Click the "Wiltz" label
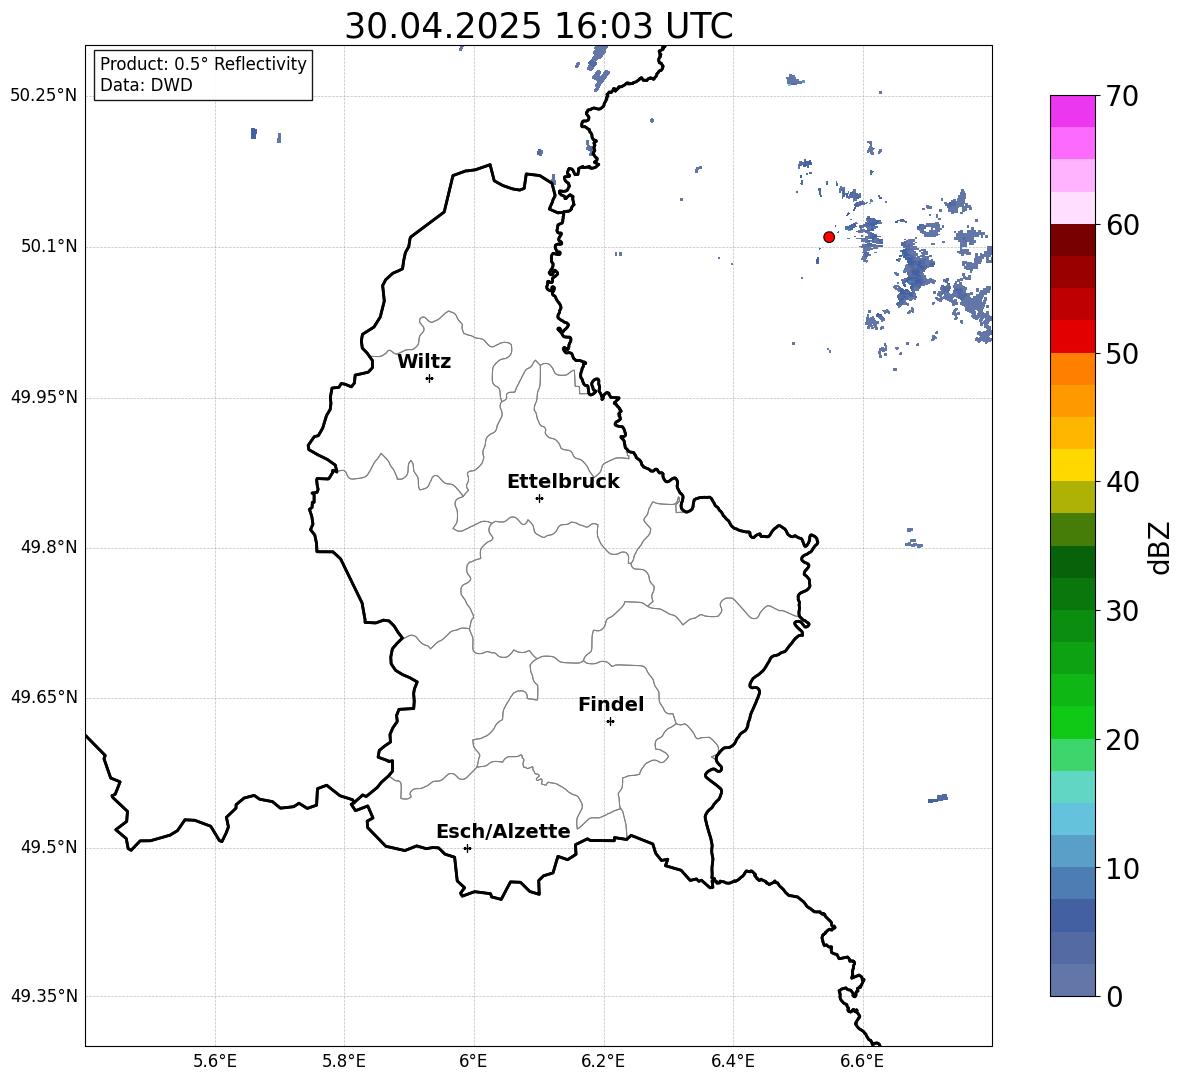The image size is (1184, 1081). 424,362
